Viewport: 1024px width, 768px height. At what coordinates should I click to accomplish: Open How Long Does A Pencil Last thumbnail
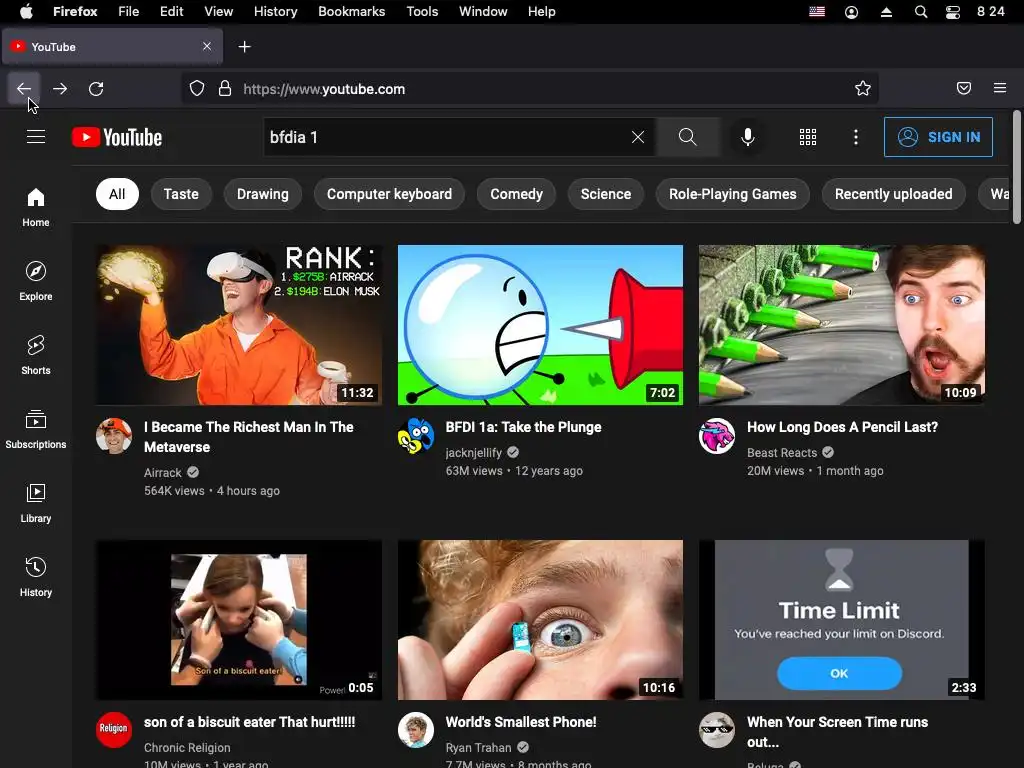[842, 325]
